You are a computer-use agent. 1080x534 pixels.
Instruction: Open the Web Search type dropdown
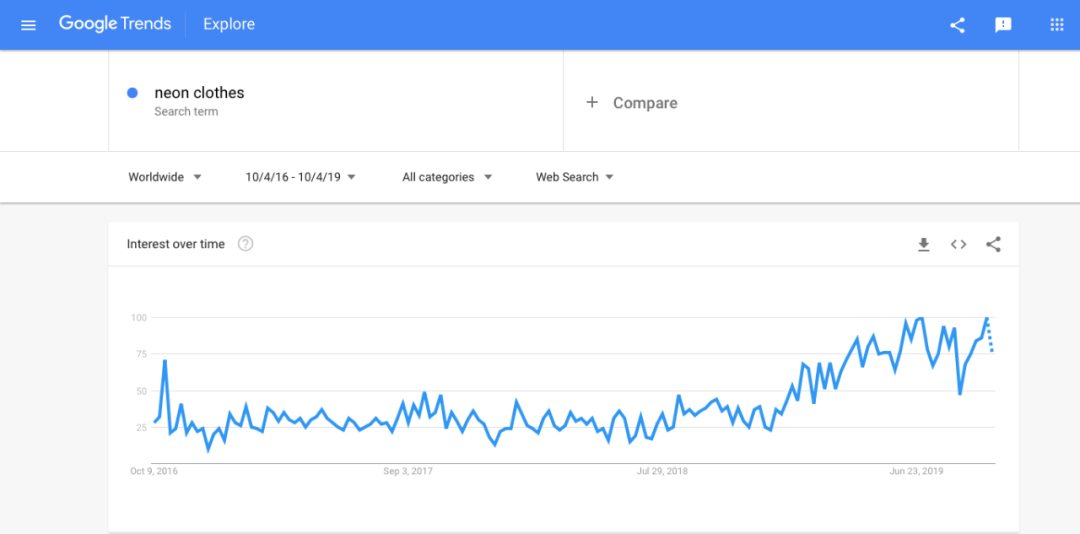pos(575,177)
